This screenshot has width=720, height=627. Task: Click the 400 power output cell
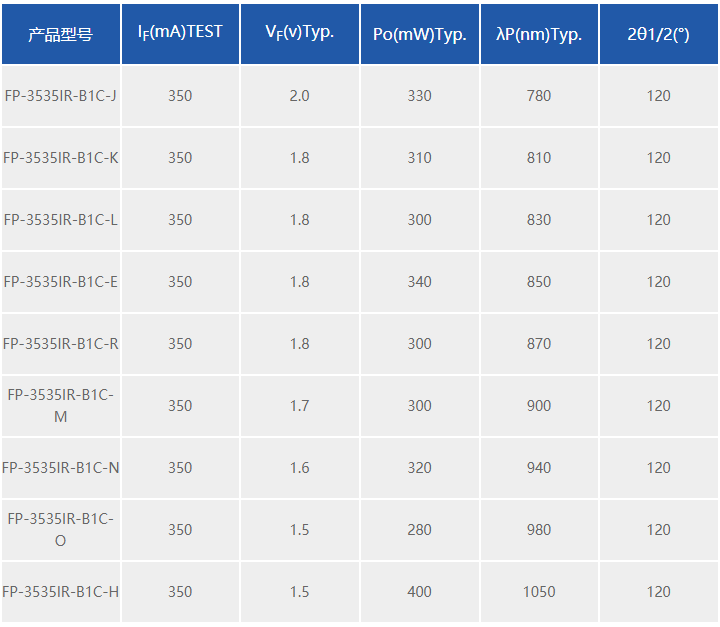[420, 592]
